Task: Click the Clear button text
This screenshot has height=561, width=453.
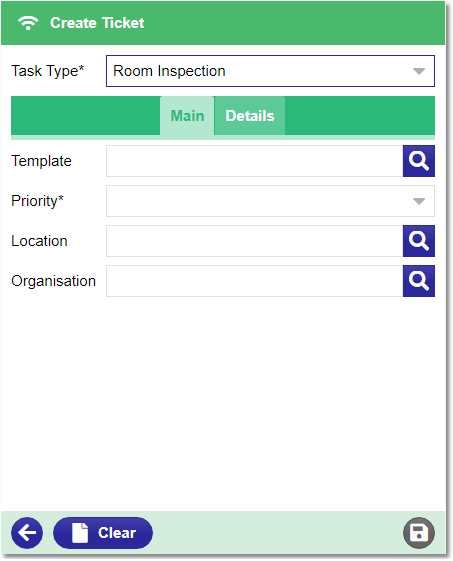Action: [x=117, y=533]
